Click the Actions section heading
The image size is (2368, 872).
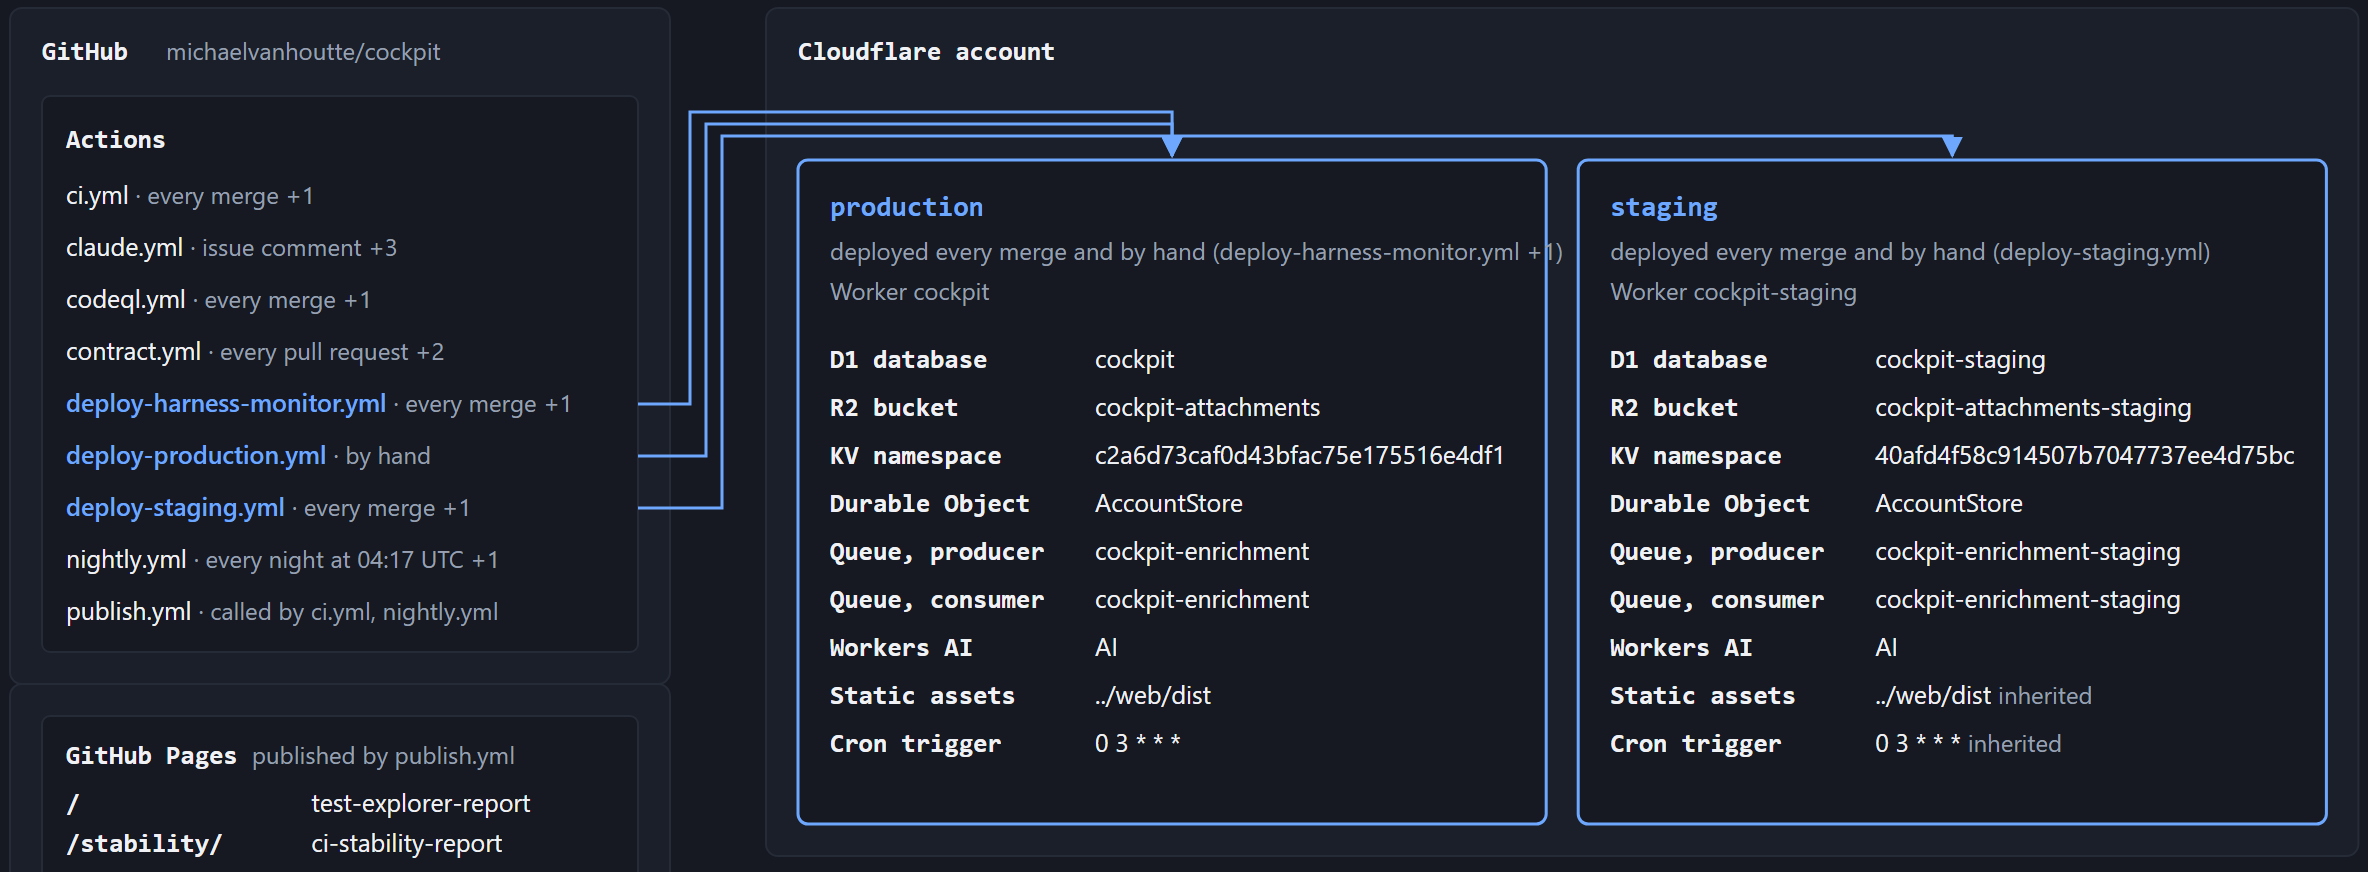click(115, 140)
